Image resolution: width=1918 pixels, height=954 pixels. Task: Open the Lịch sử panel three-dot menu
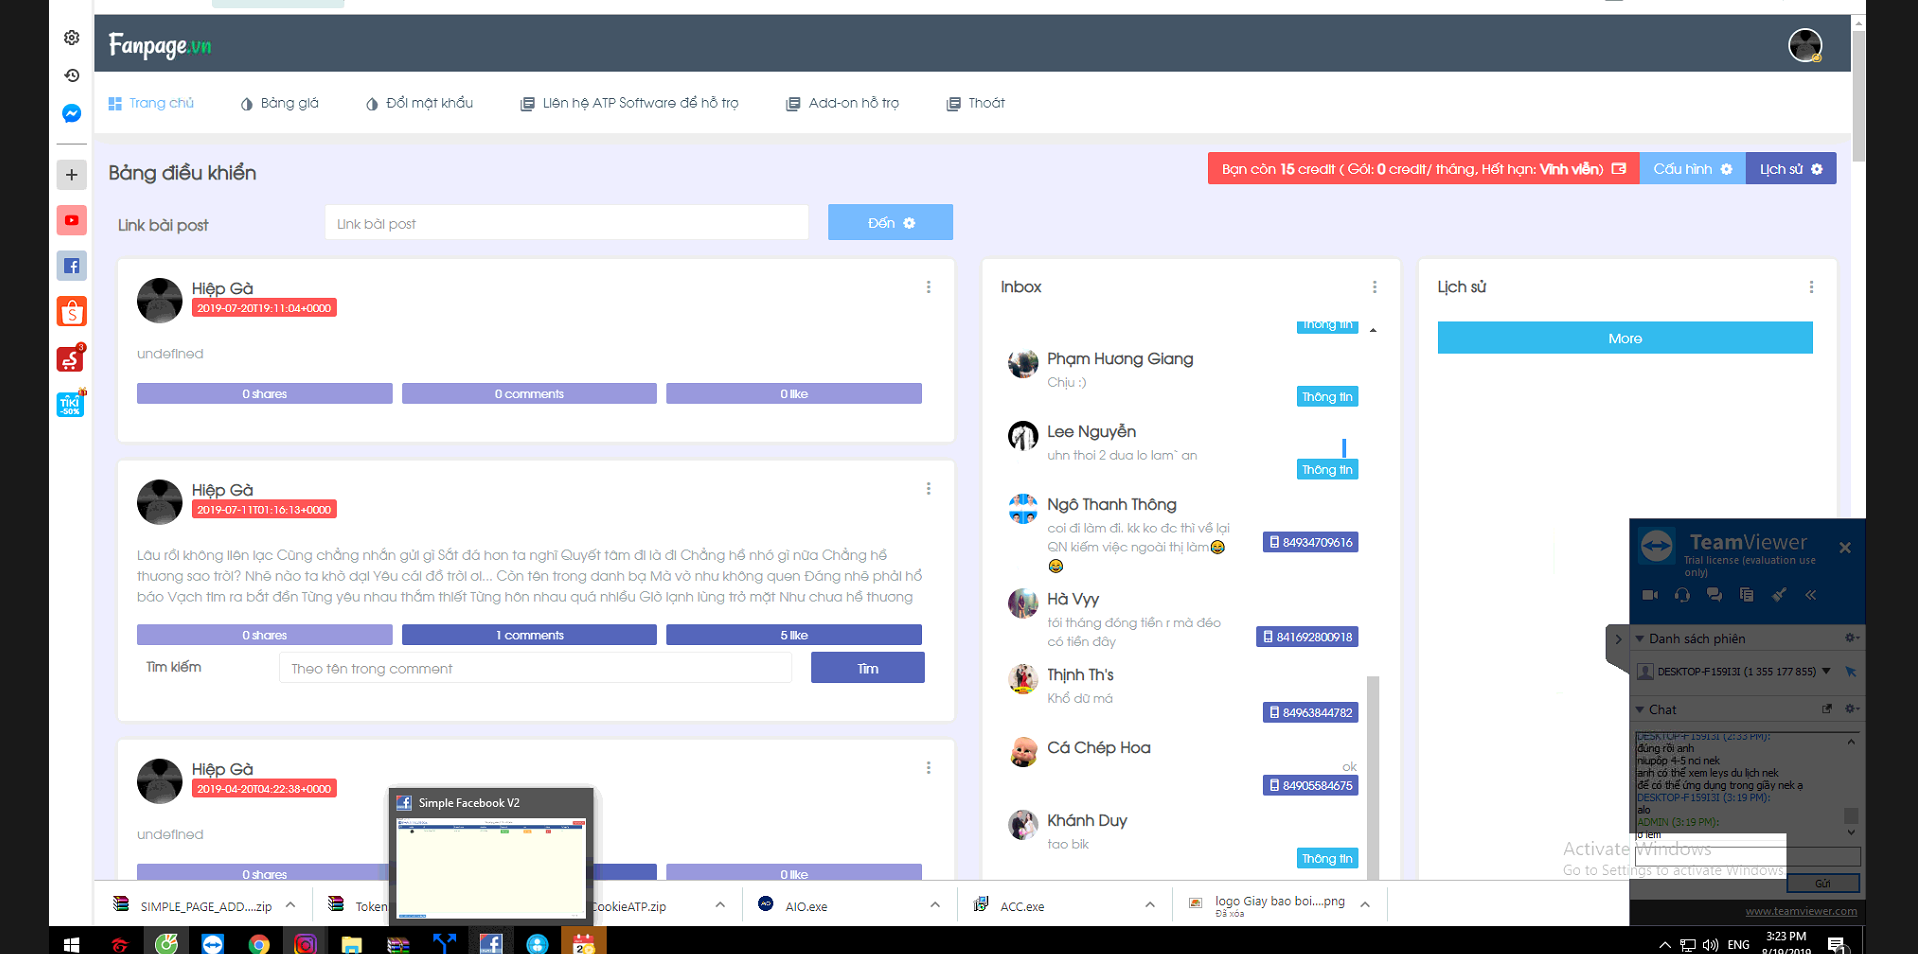click(x=1811, y=287)
